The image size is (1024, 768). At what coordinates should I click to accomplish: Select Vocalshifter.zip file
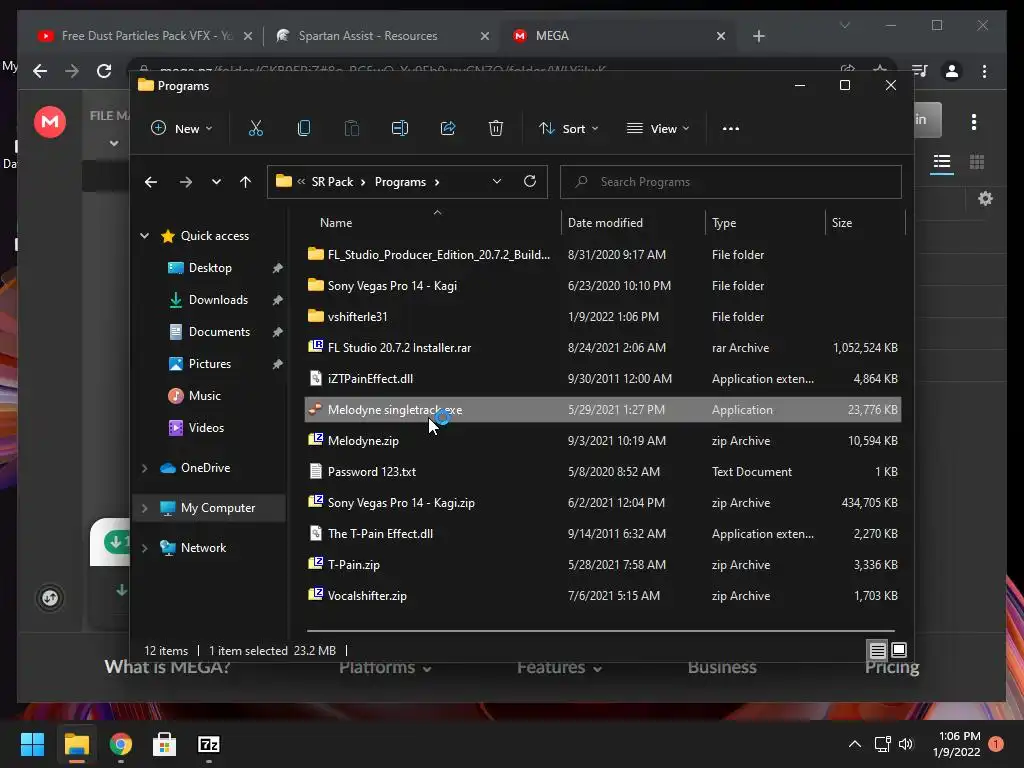coord(602,596)
